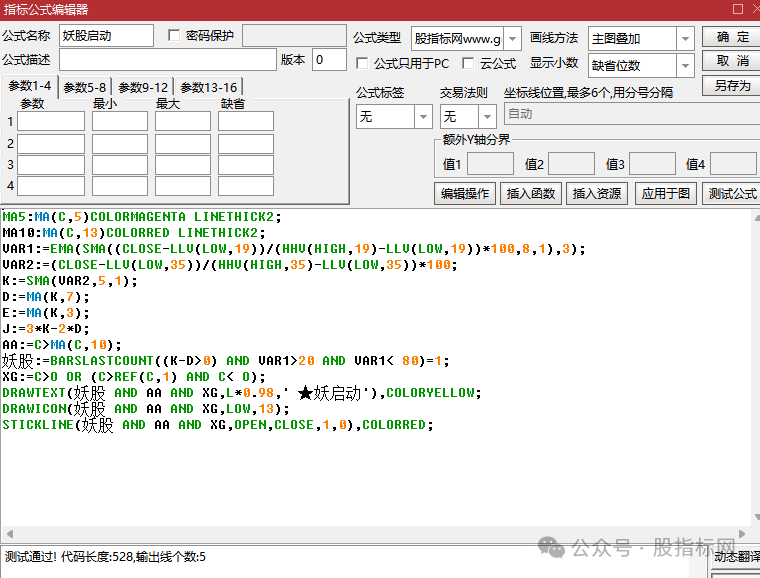Click the MA5 code line
This screenshot has height=578, width=760.
(x=142, y=217)
